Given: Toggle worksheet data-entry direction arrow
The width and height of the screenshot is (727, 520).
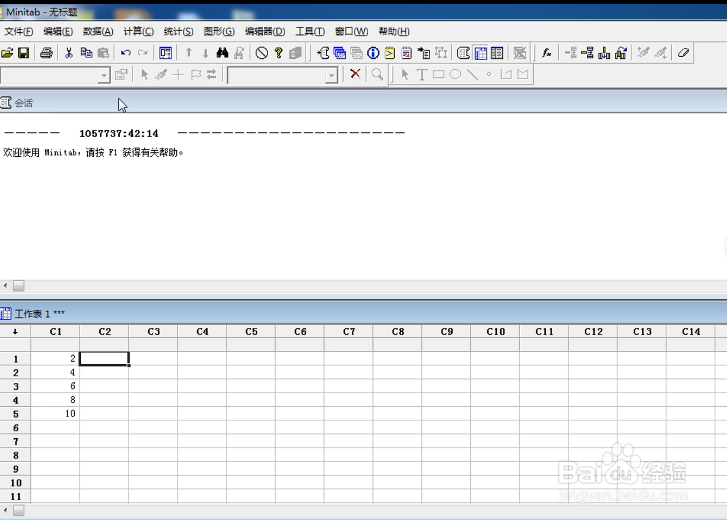Looking at the screenshot, I should tap(15, 331).
